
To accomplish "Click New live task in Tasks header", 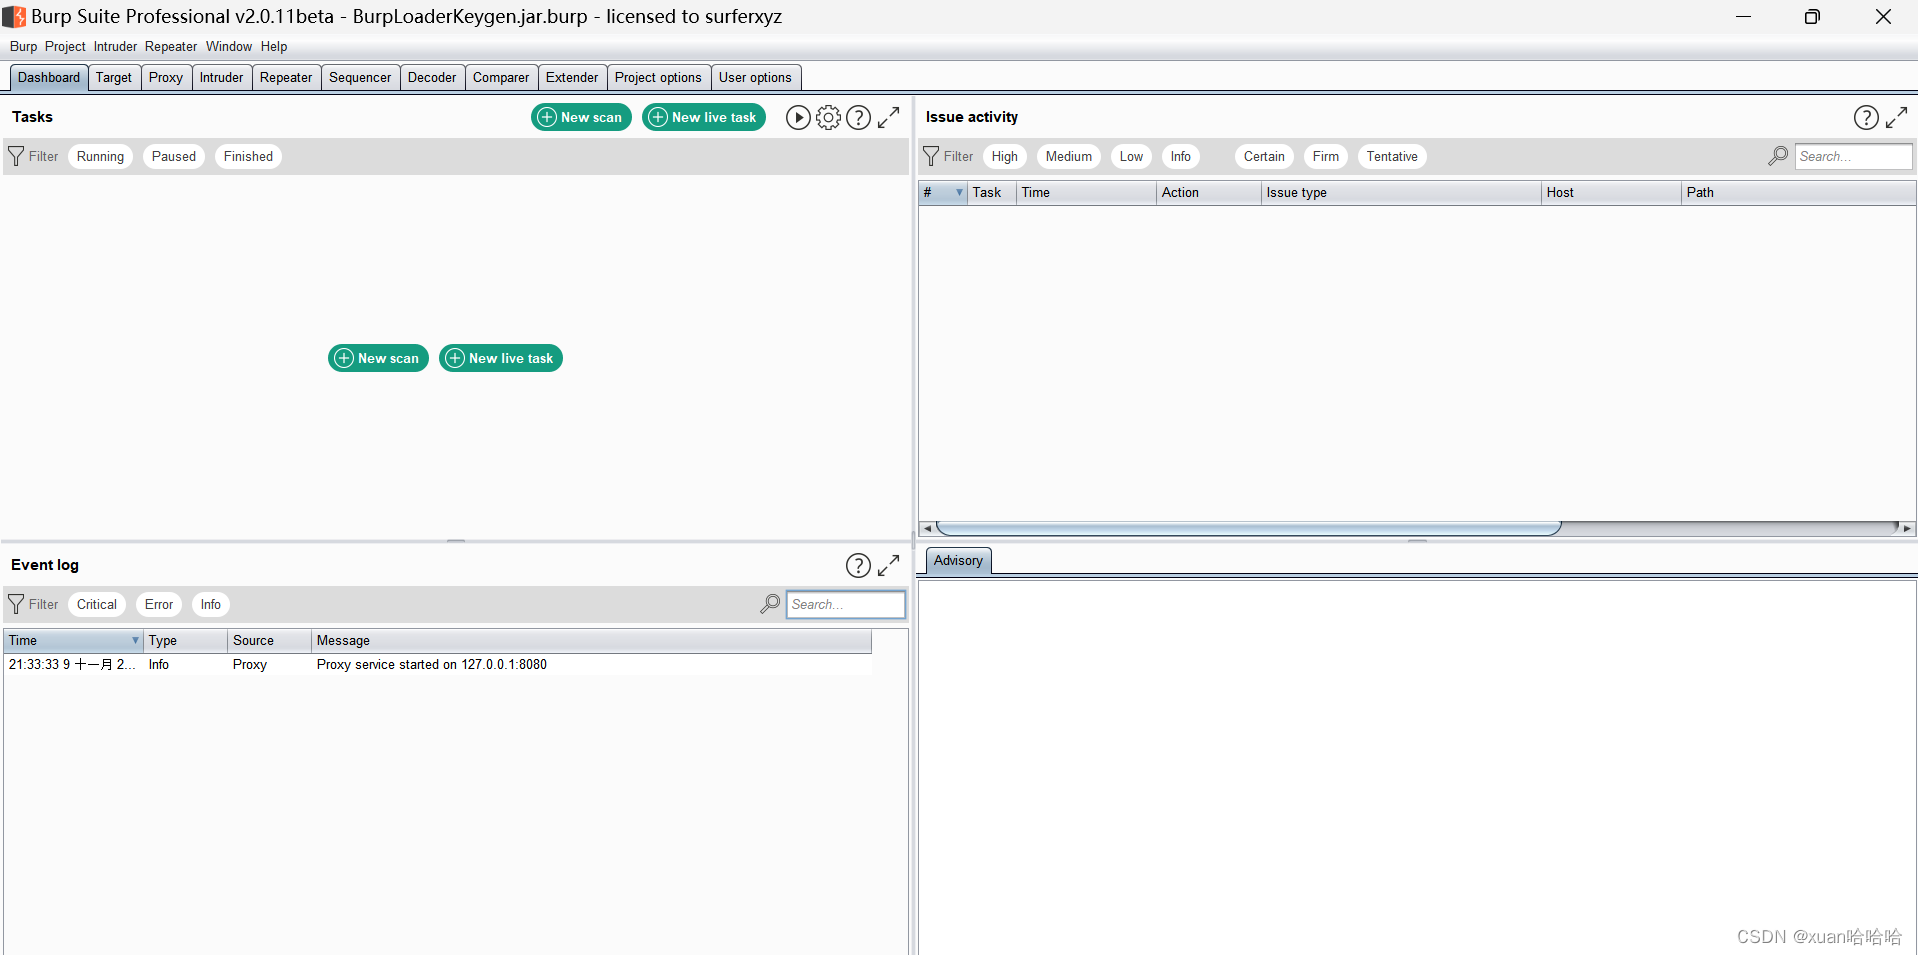I will click(704, 118).
